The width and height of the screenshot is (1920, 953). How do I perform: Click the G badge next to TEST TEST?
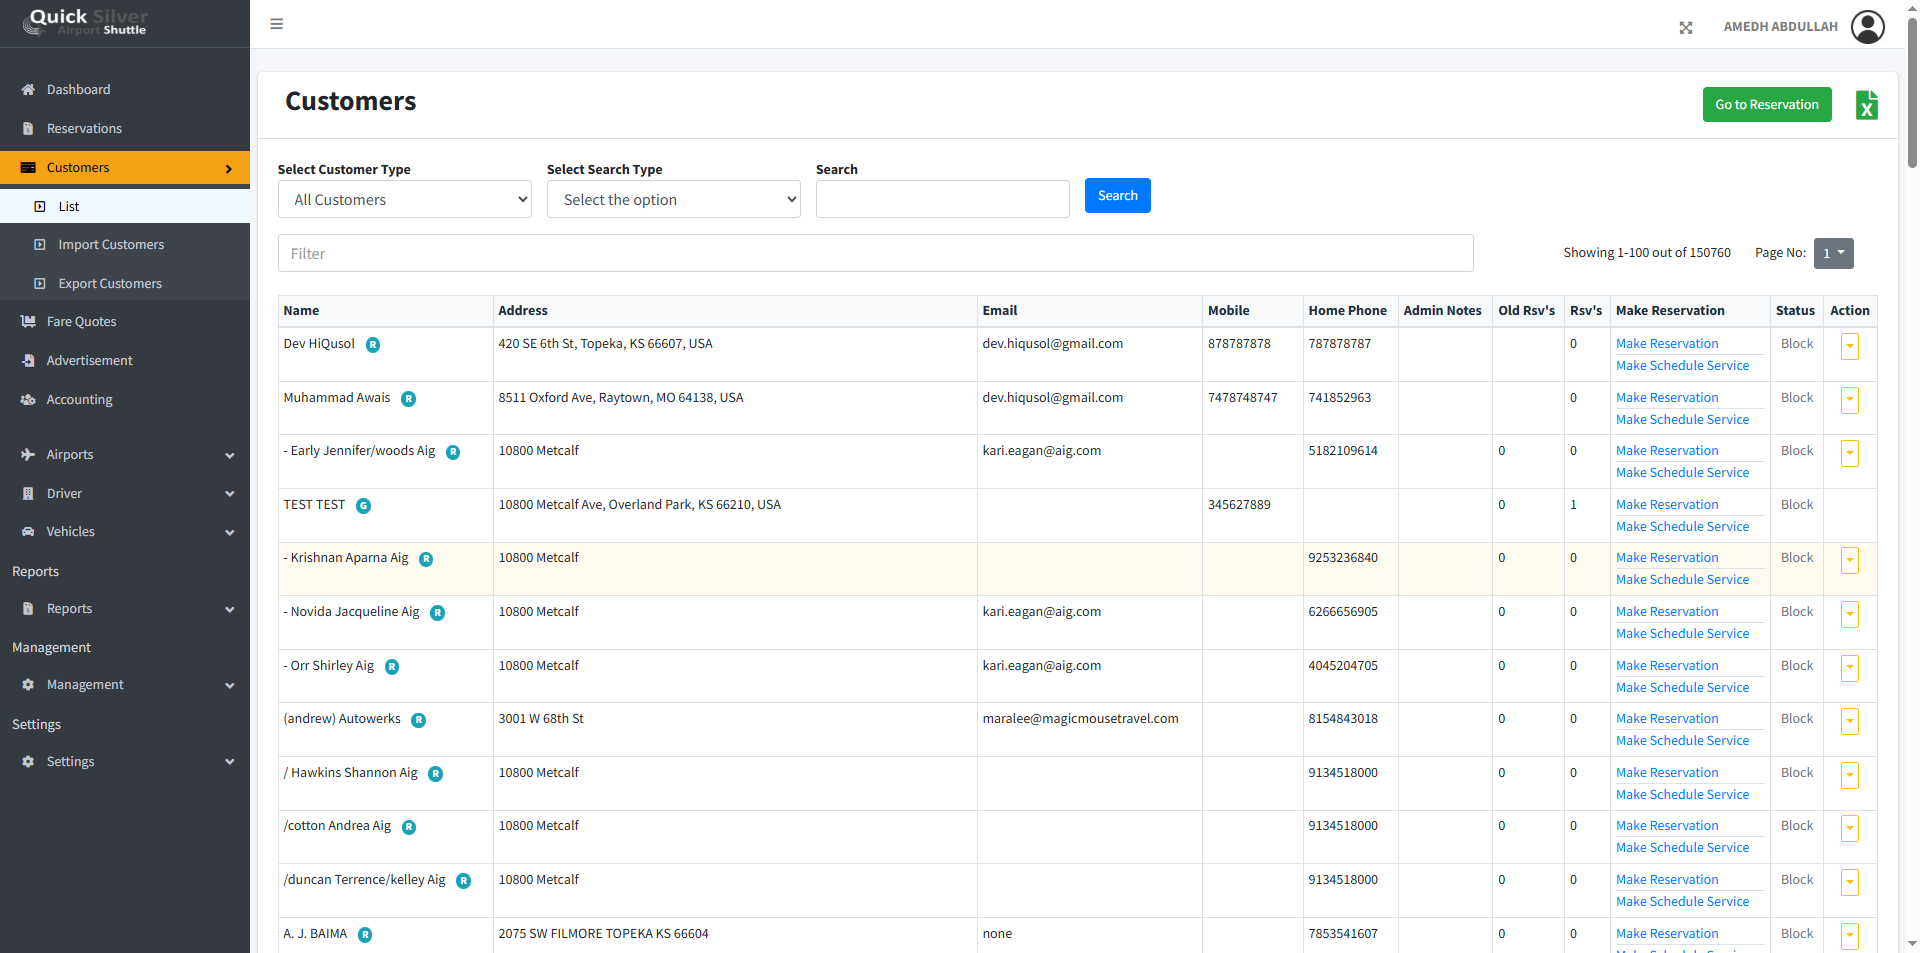[x=364, y=506]
